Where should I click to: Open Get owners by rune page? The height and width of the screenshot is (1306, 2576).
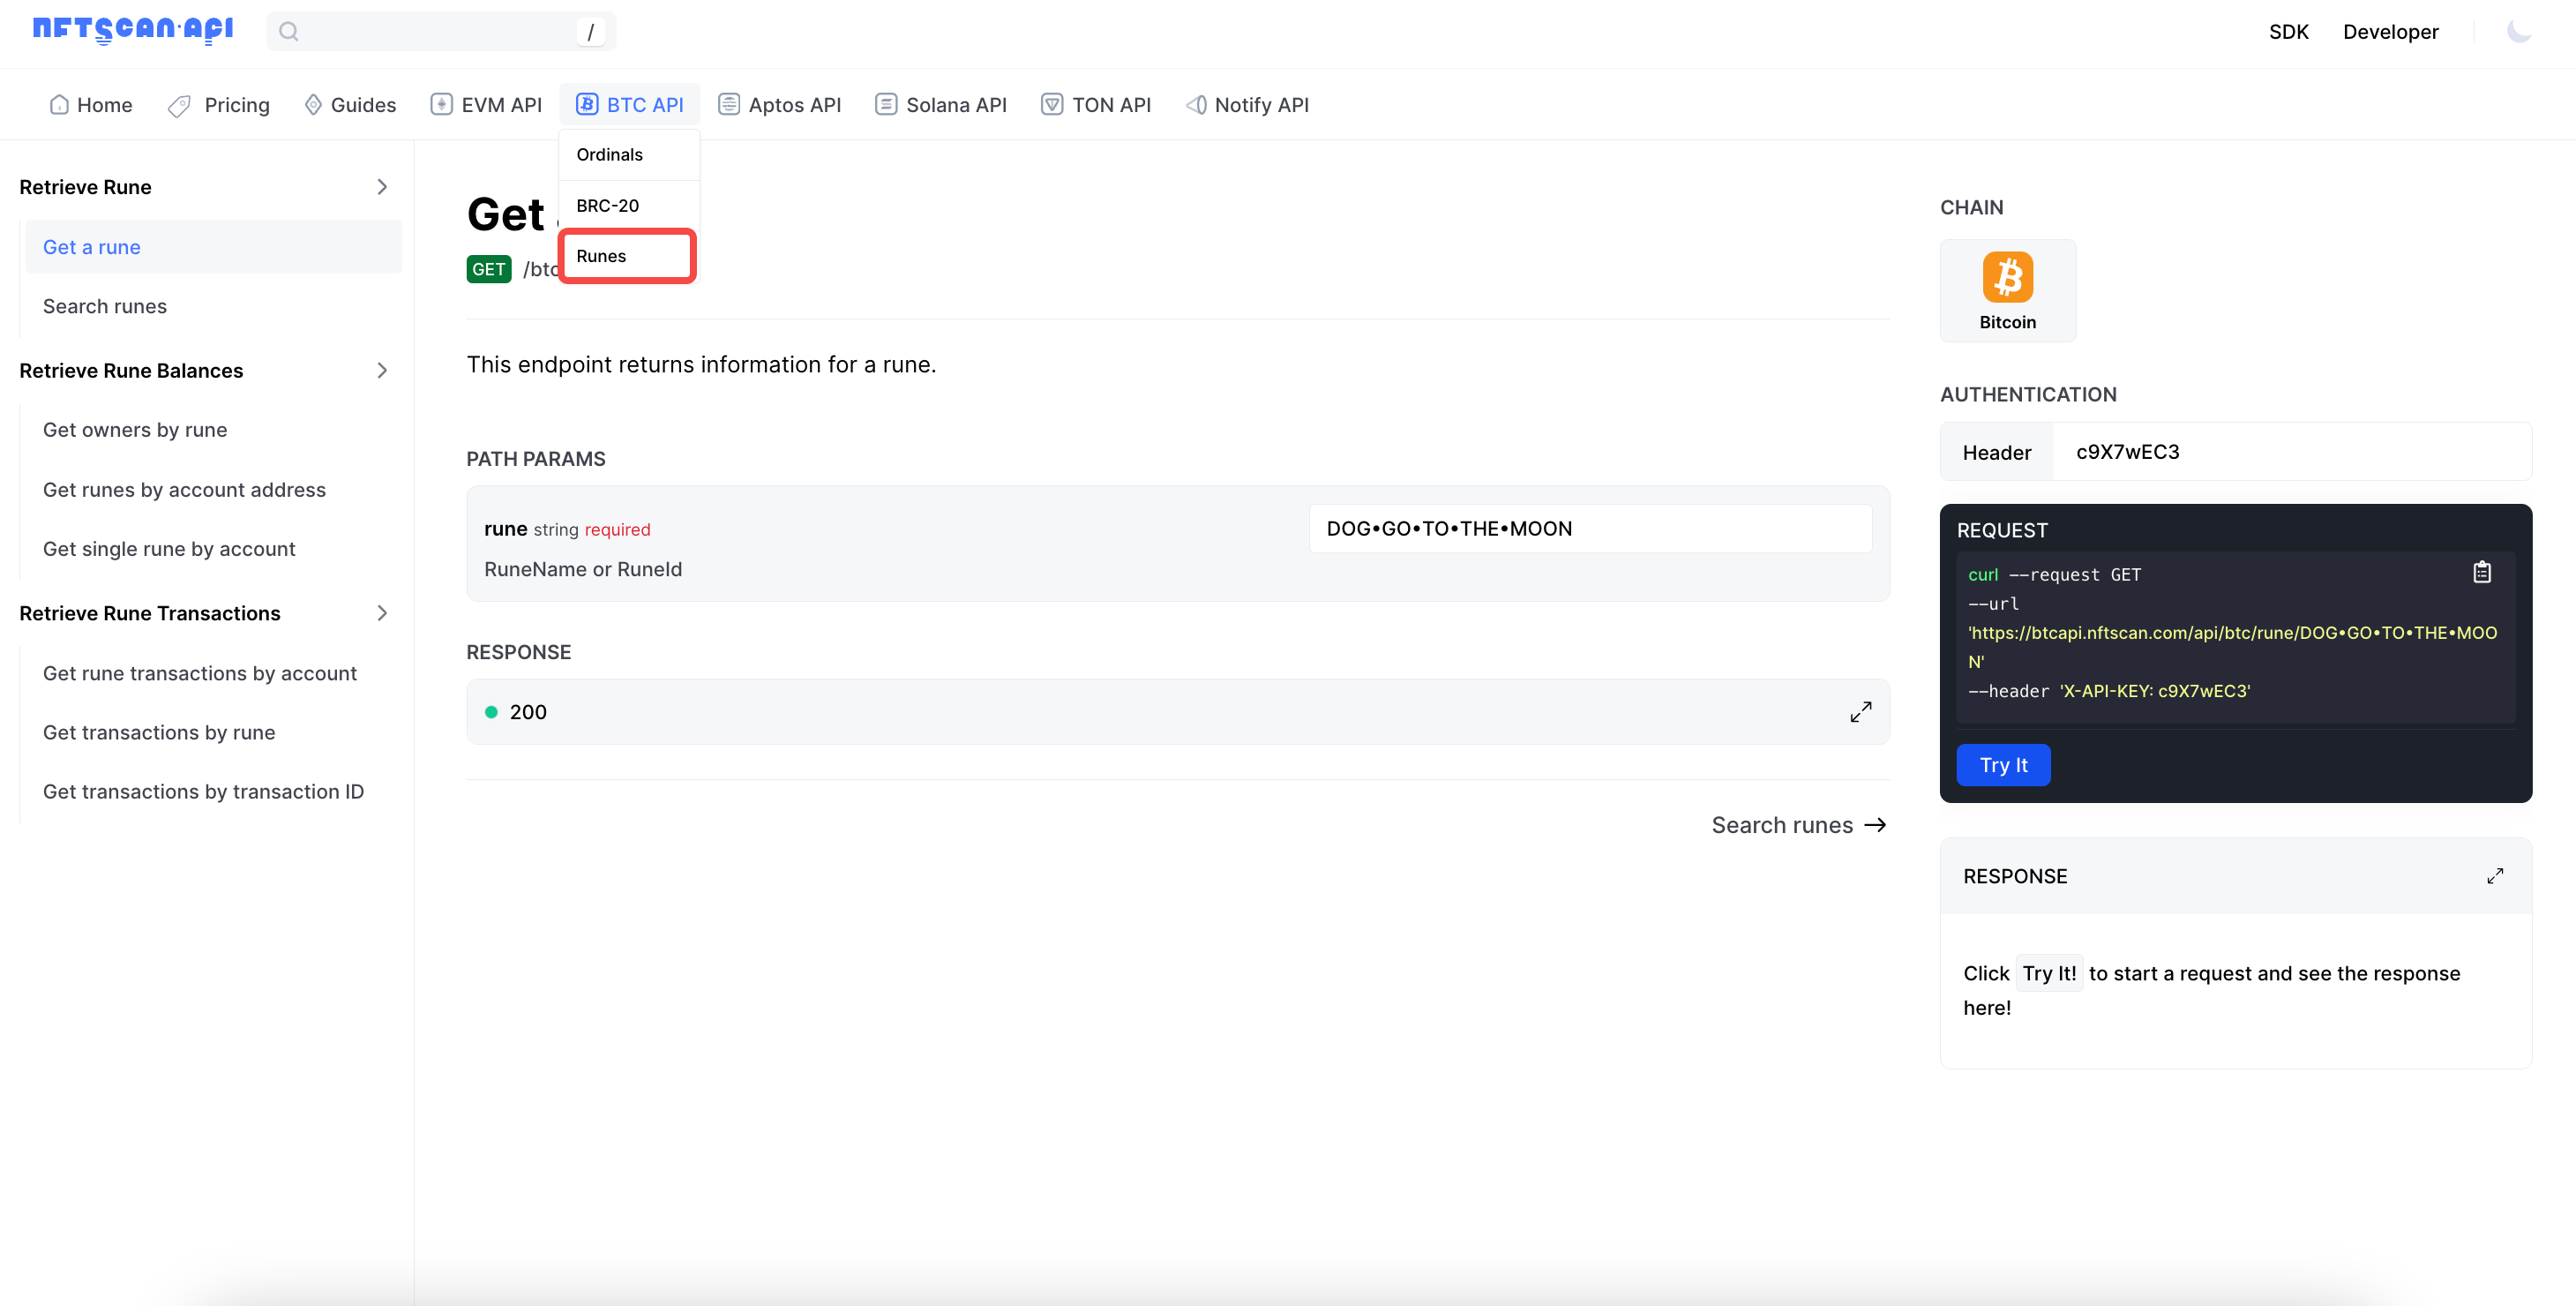click(x=135, y=430)
